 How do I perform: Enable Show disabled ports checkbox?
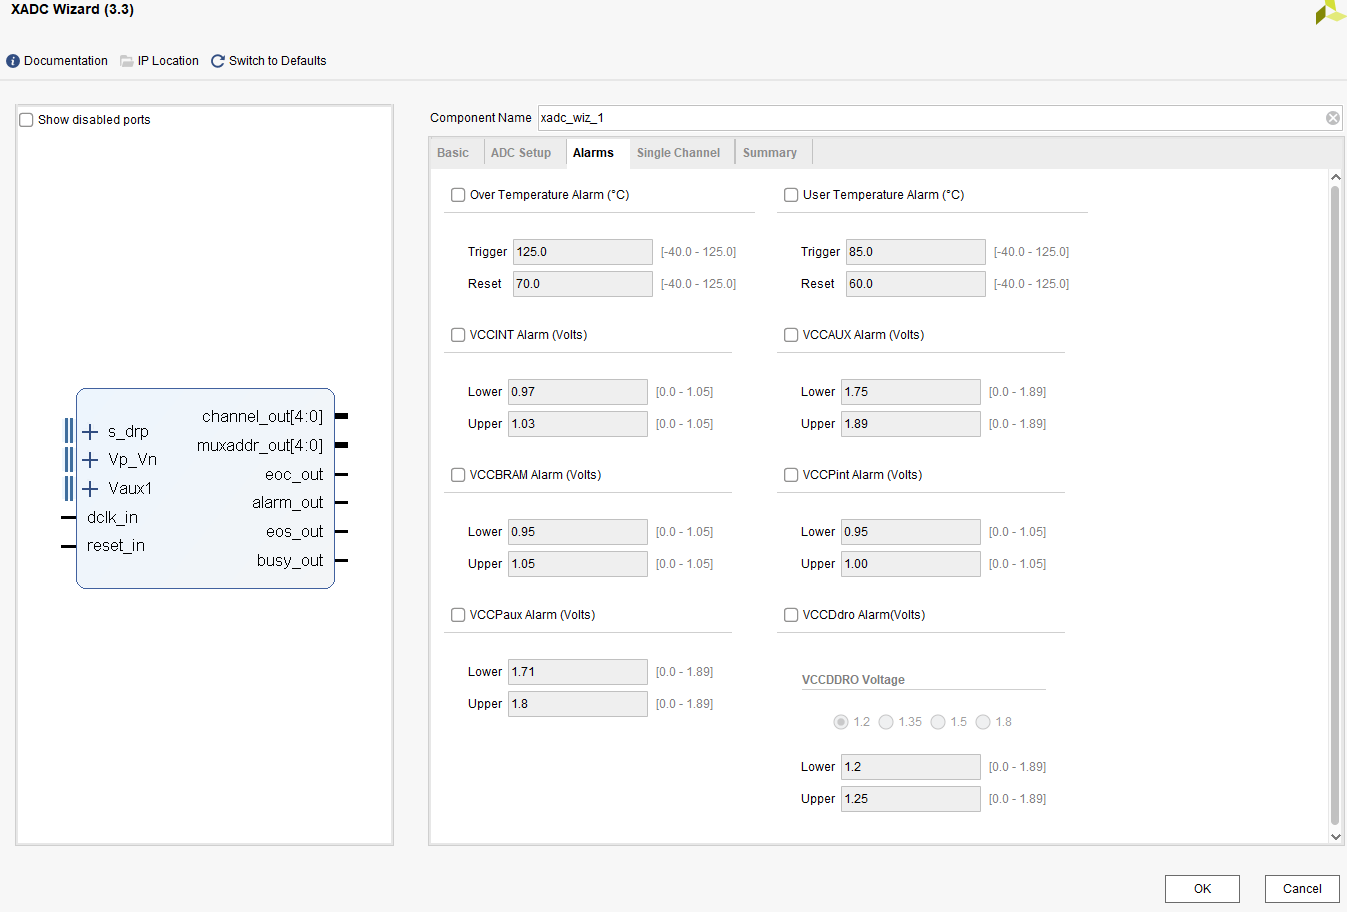tap(27, 120)
